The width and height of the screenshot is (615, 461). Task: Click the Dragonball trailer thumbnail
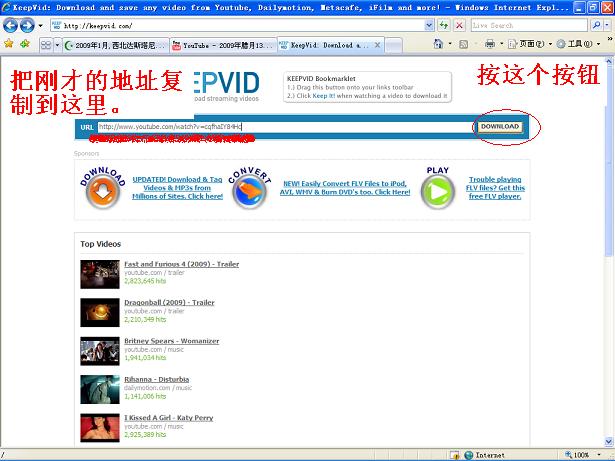click(x=100, y=313)
